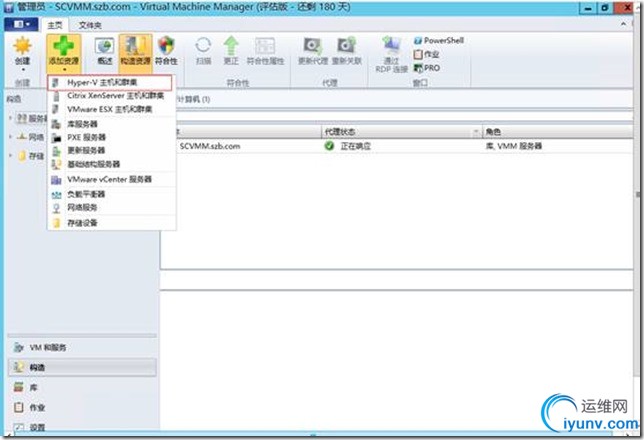Select the 构造资源 ribbon button
The image size is (644, 440).
(136, 51)
